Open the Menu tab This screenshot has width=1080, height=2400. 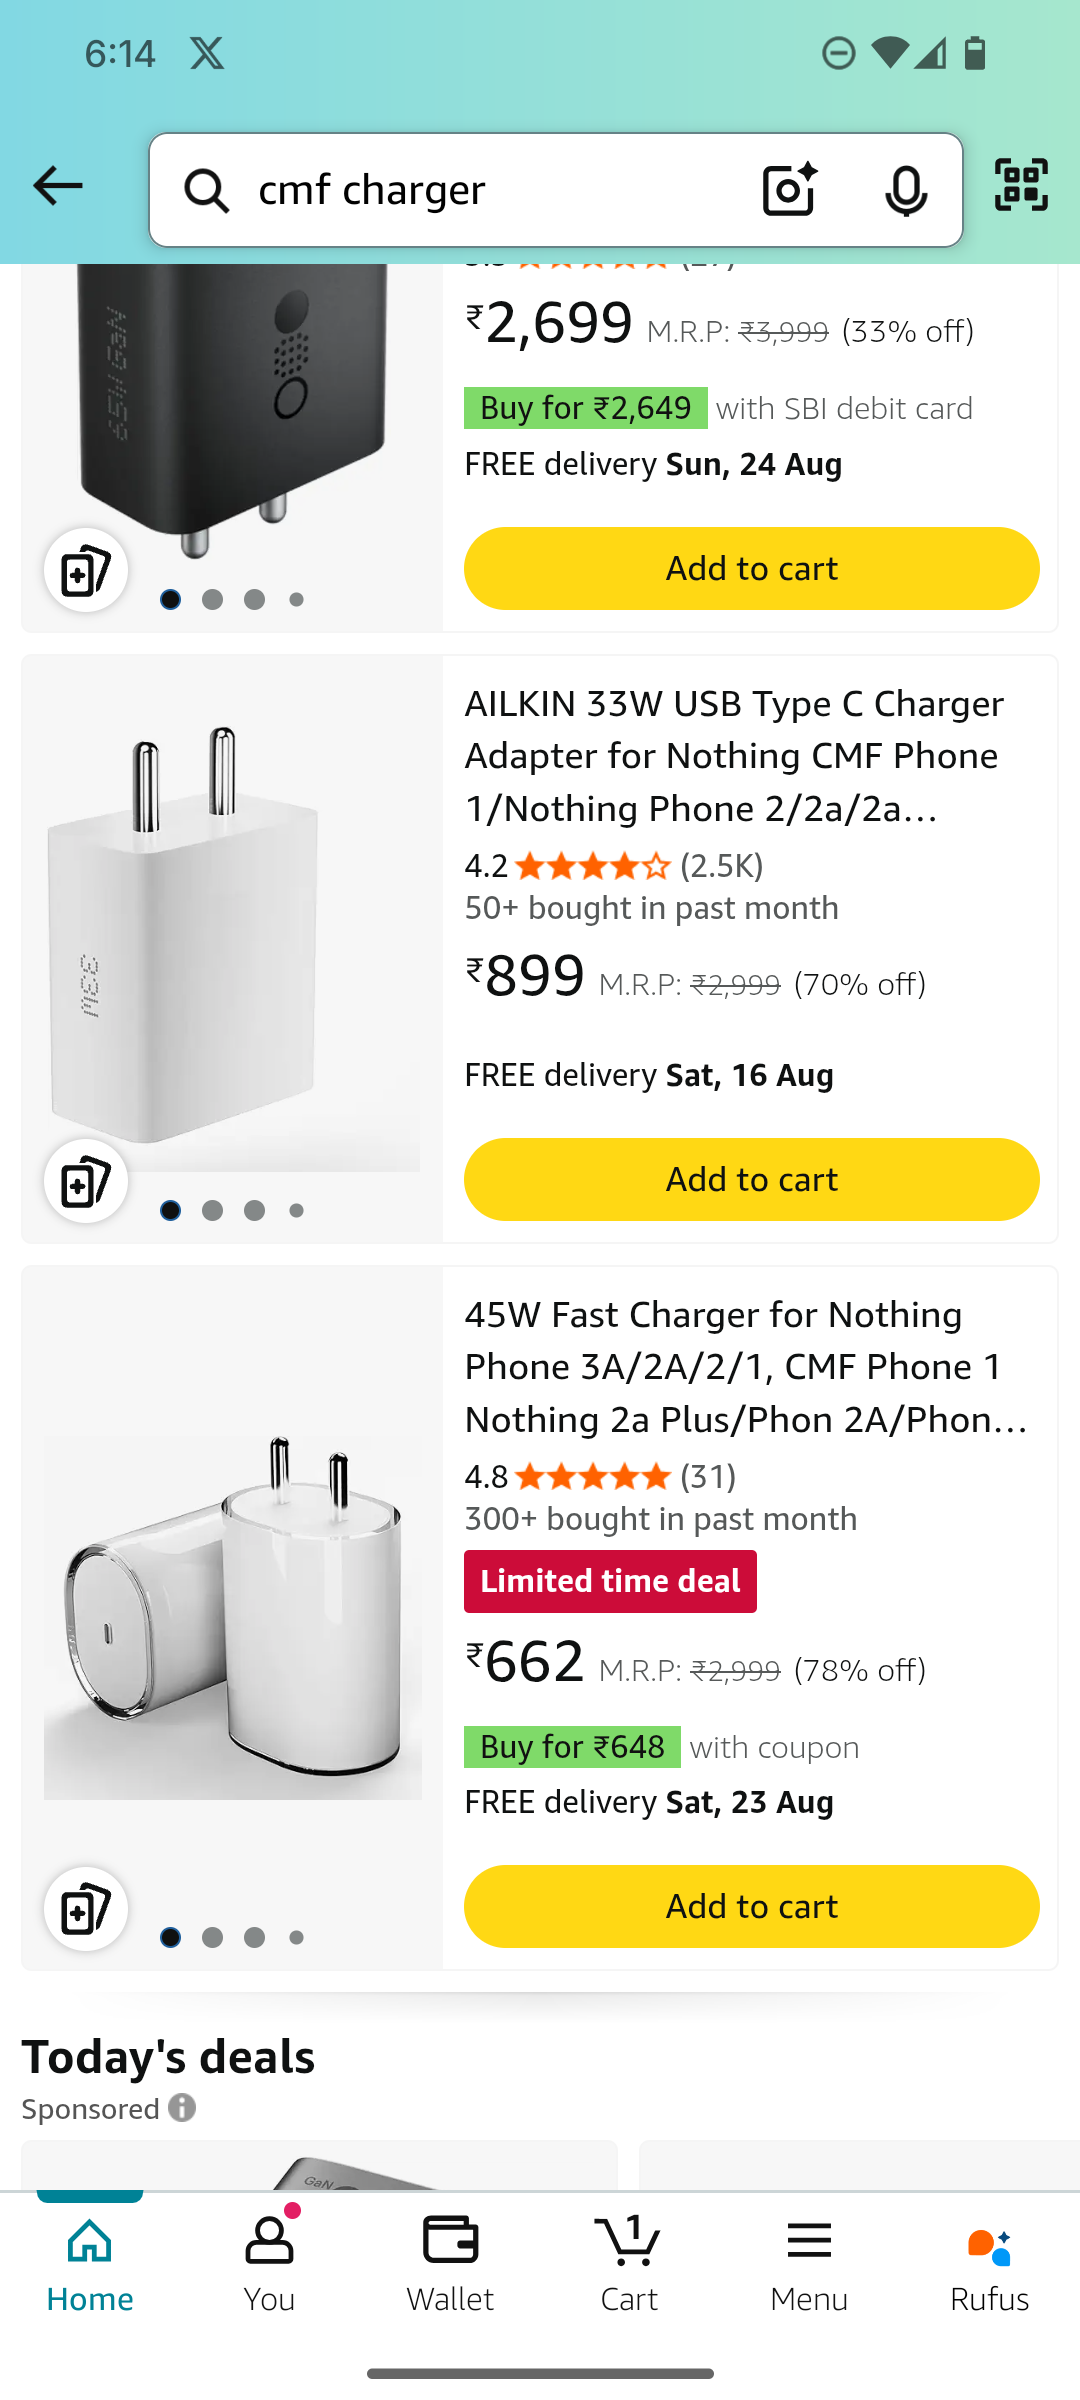coord(809,2266)
